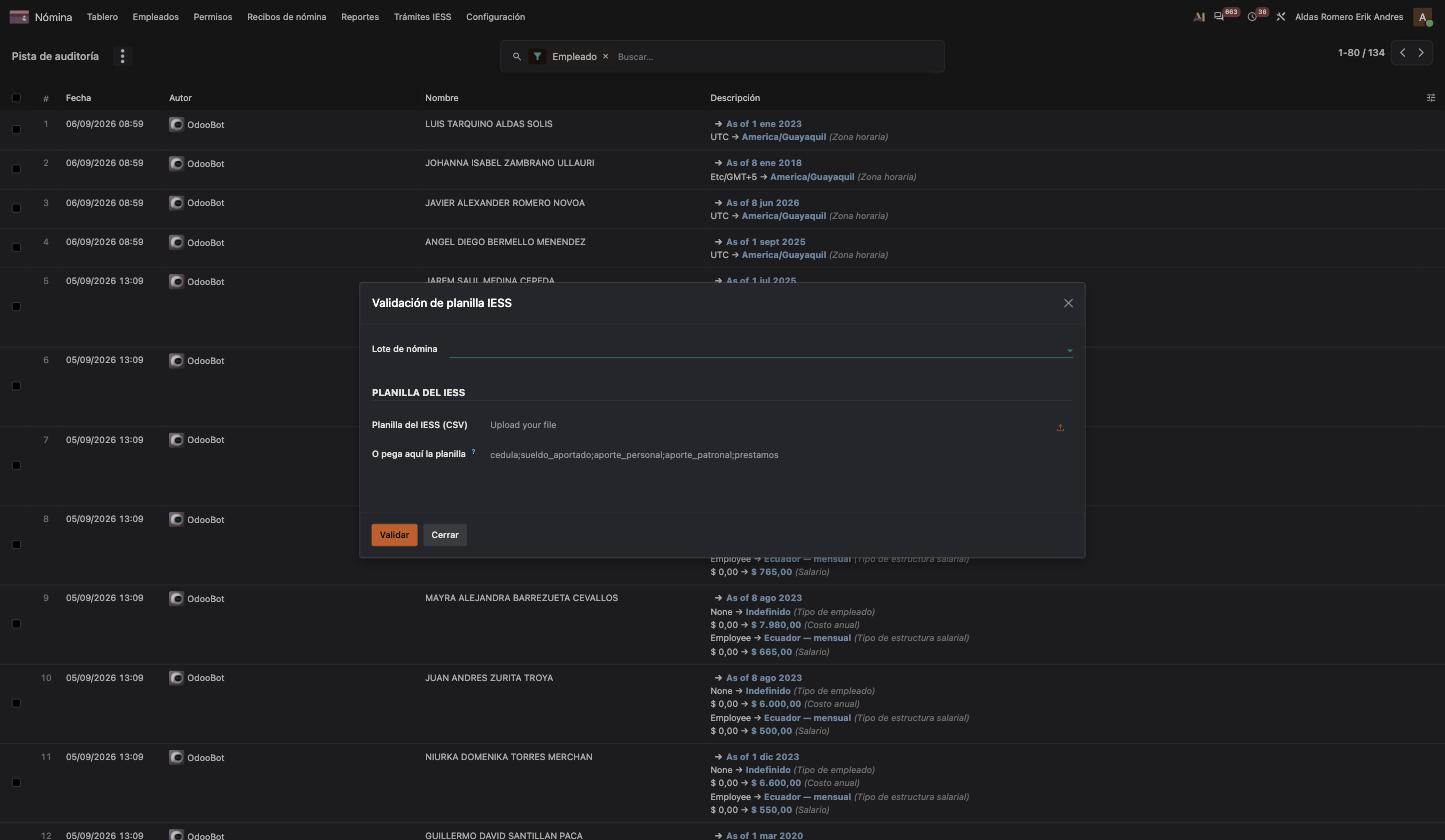The image size is (1445, 840).
Task: Sort by the Fecha column header
Action: pos(78,98)
